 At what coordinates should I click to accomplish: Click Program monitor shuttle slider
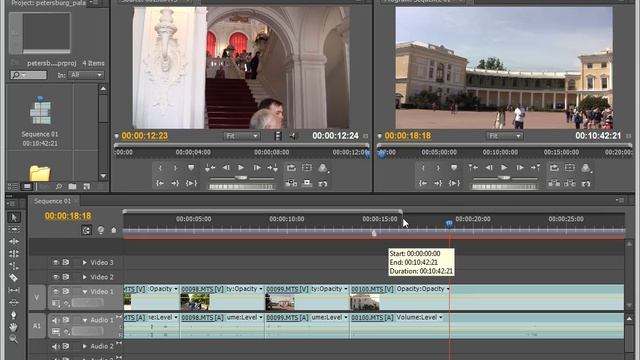coord(504,178)
